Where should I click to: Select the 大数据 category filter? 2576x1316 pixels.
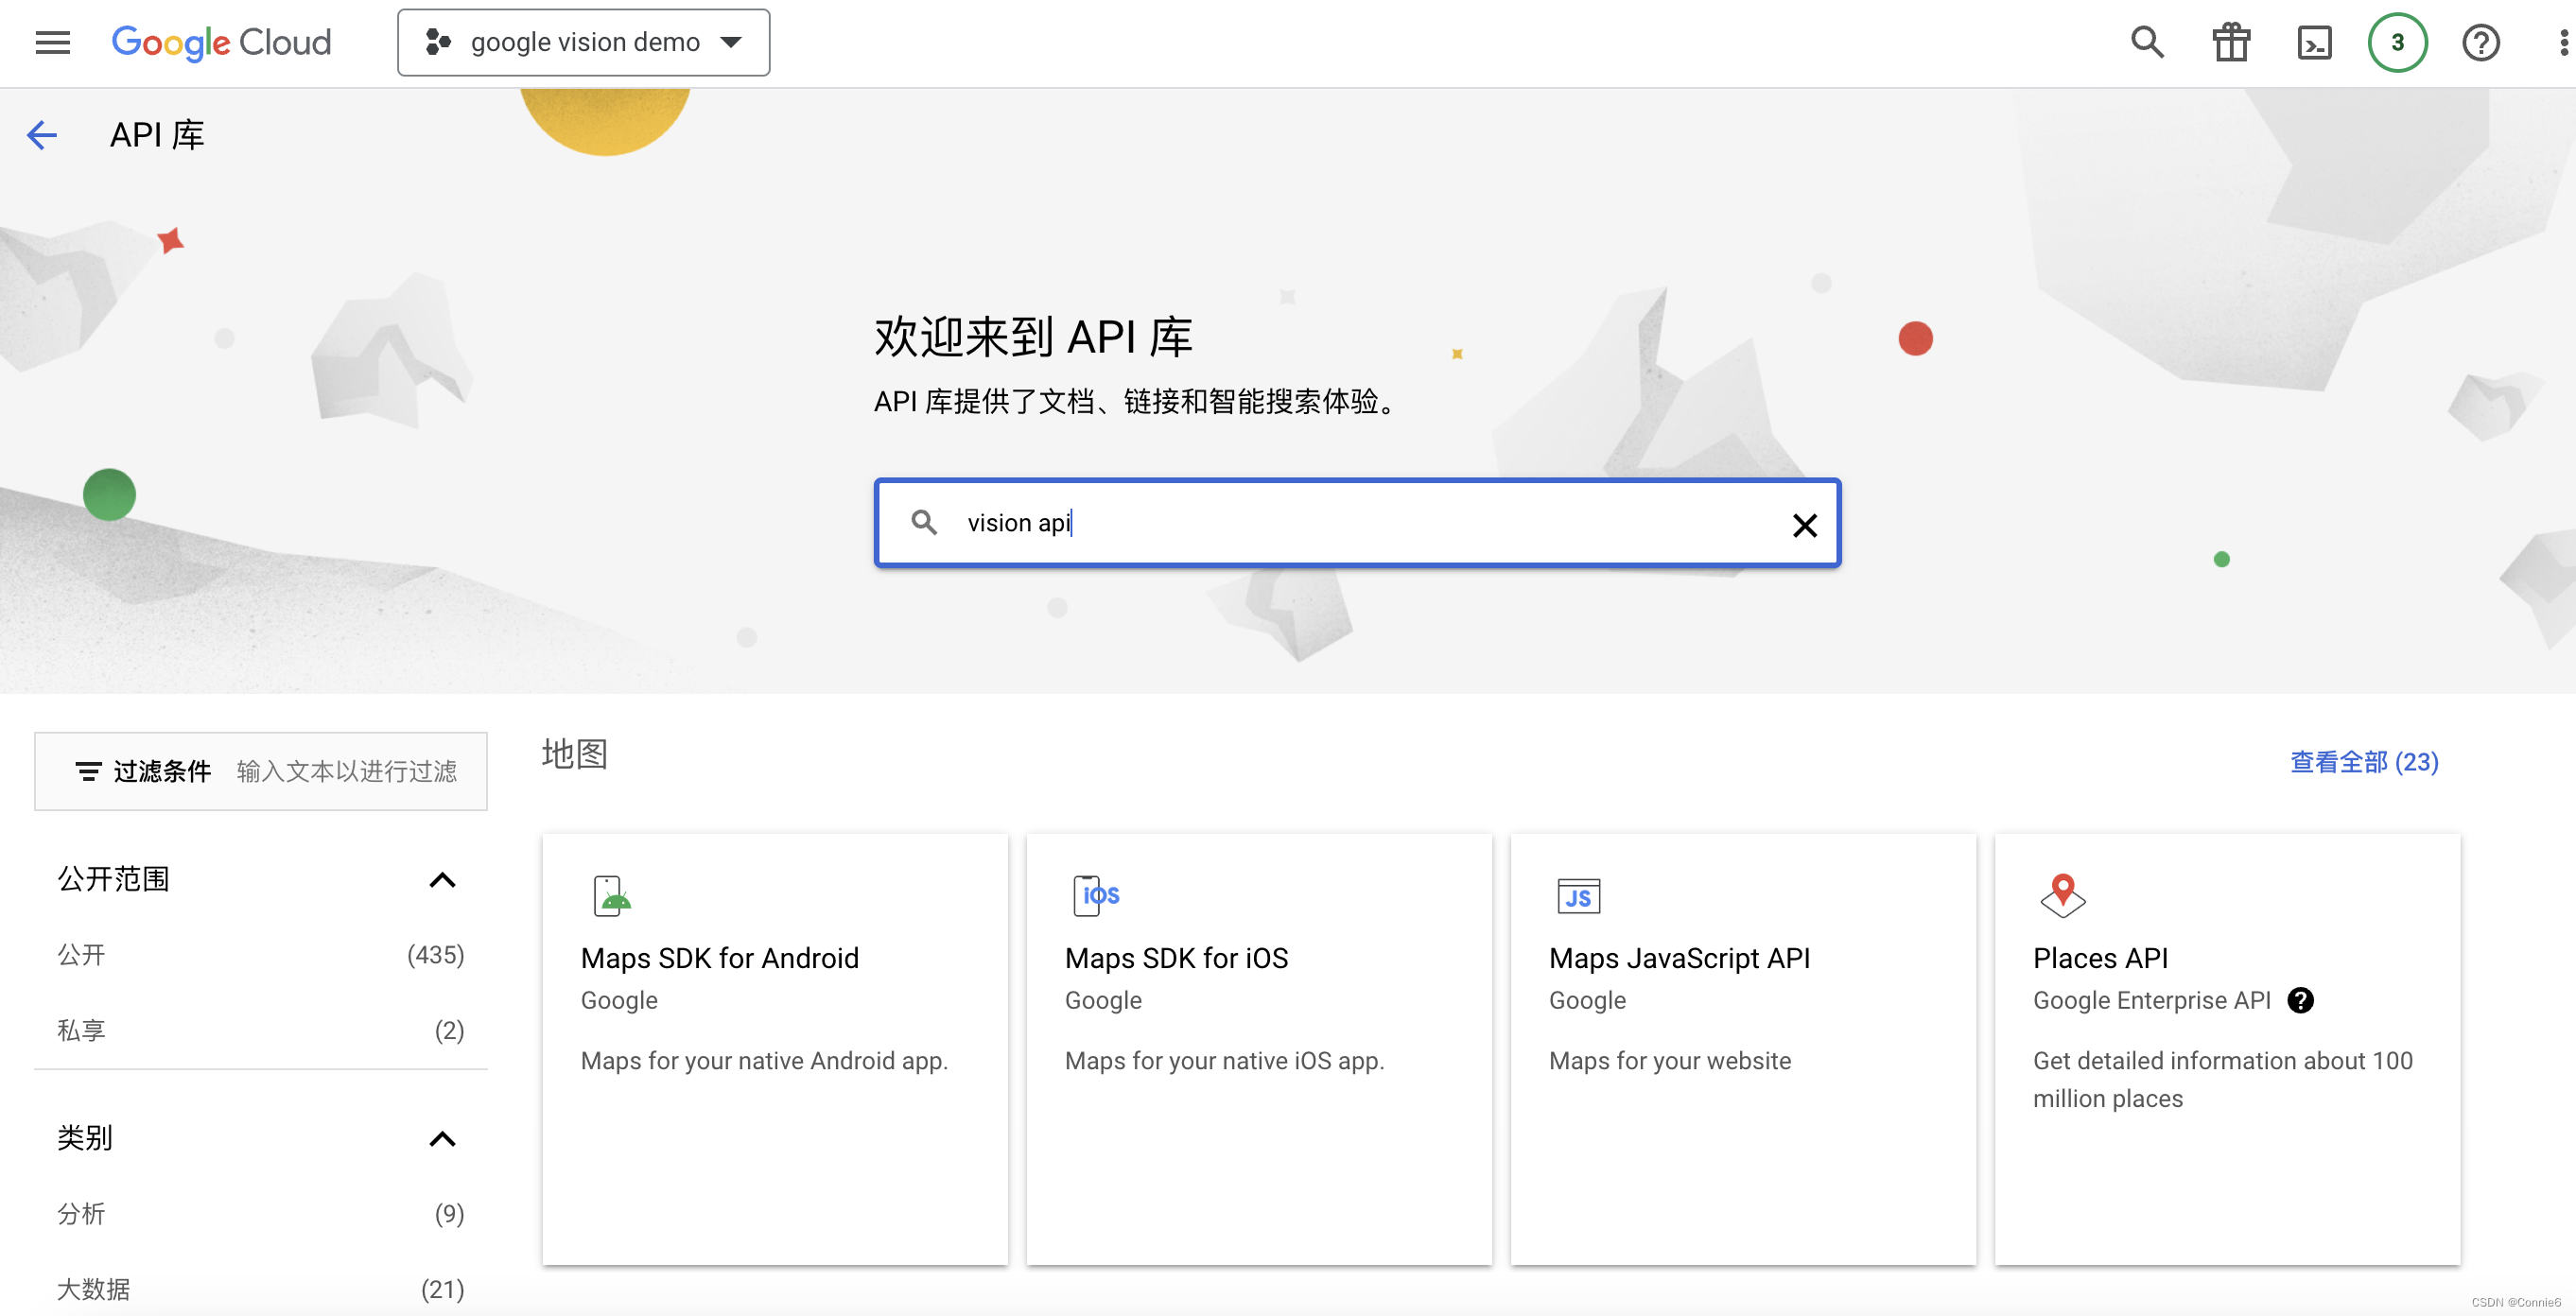point(94,1289)
